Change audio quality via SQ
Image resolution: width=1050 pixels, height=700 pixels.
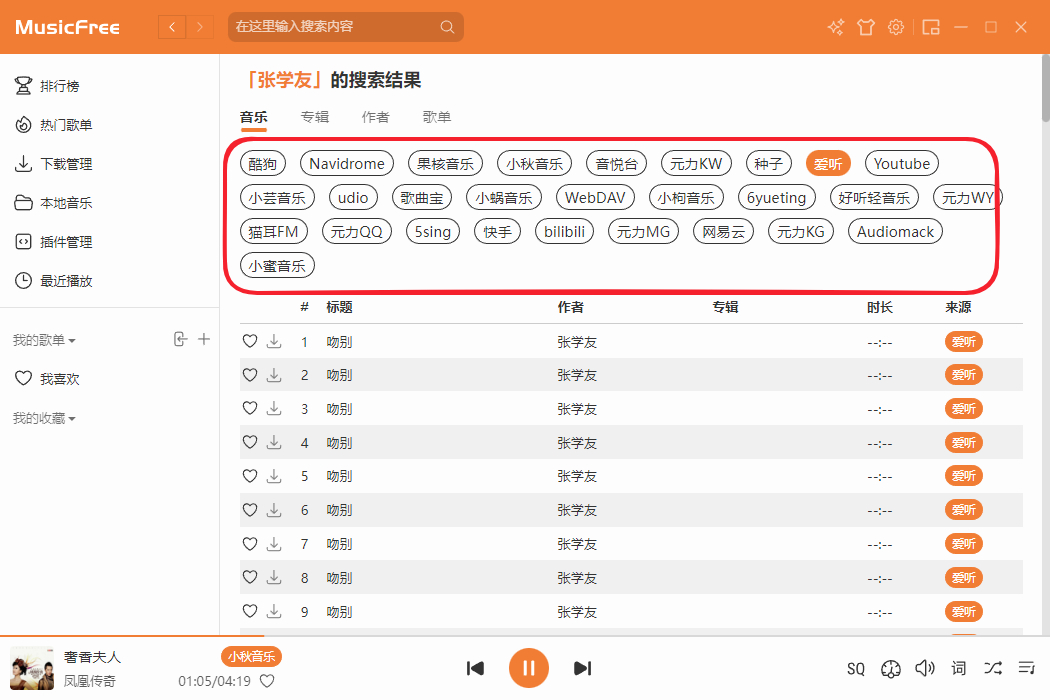(x=856, y=669)
